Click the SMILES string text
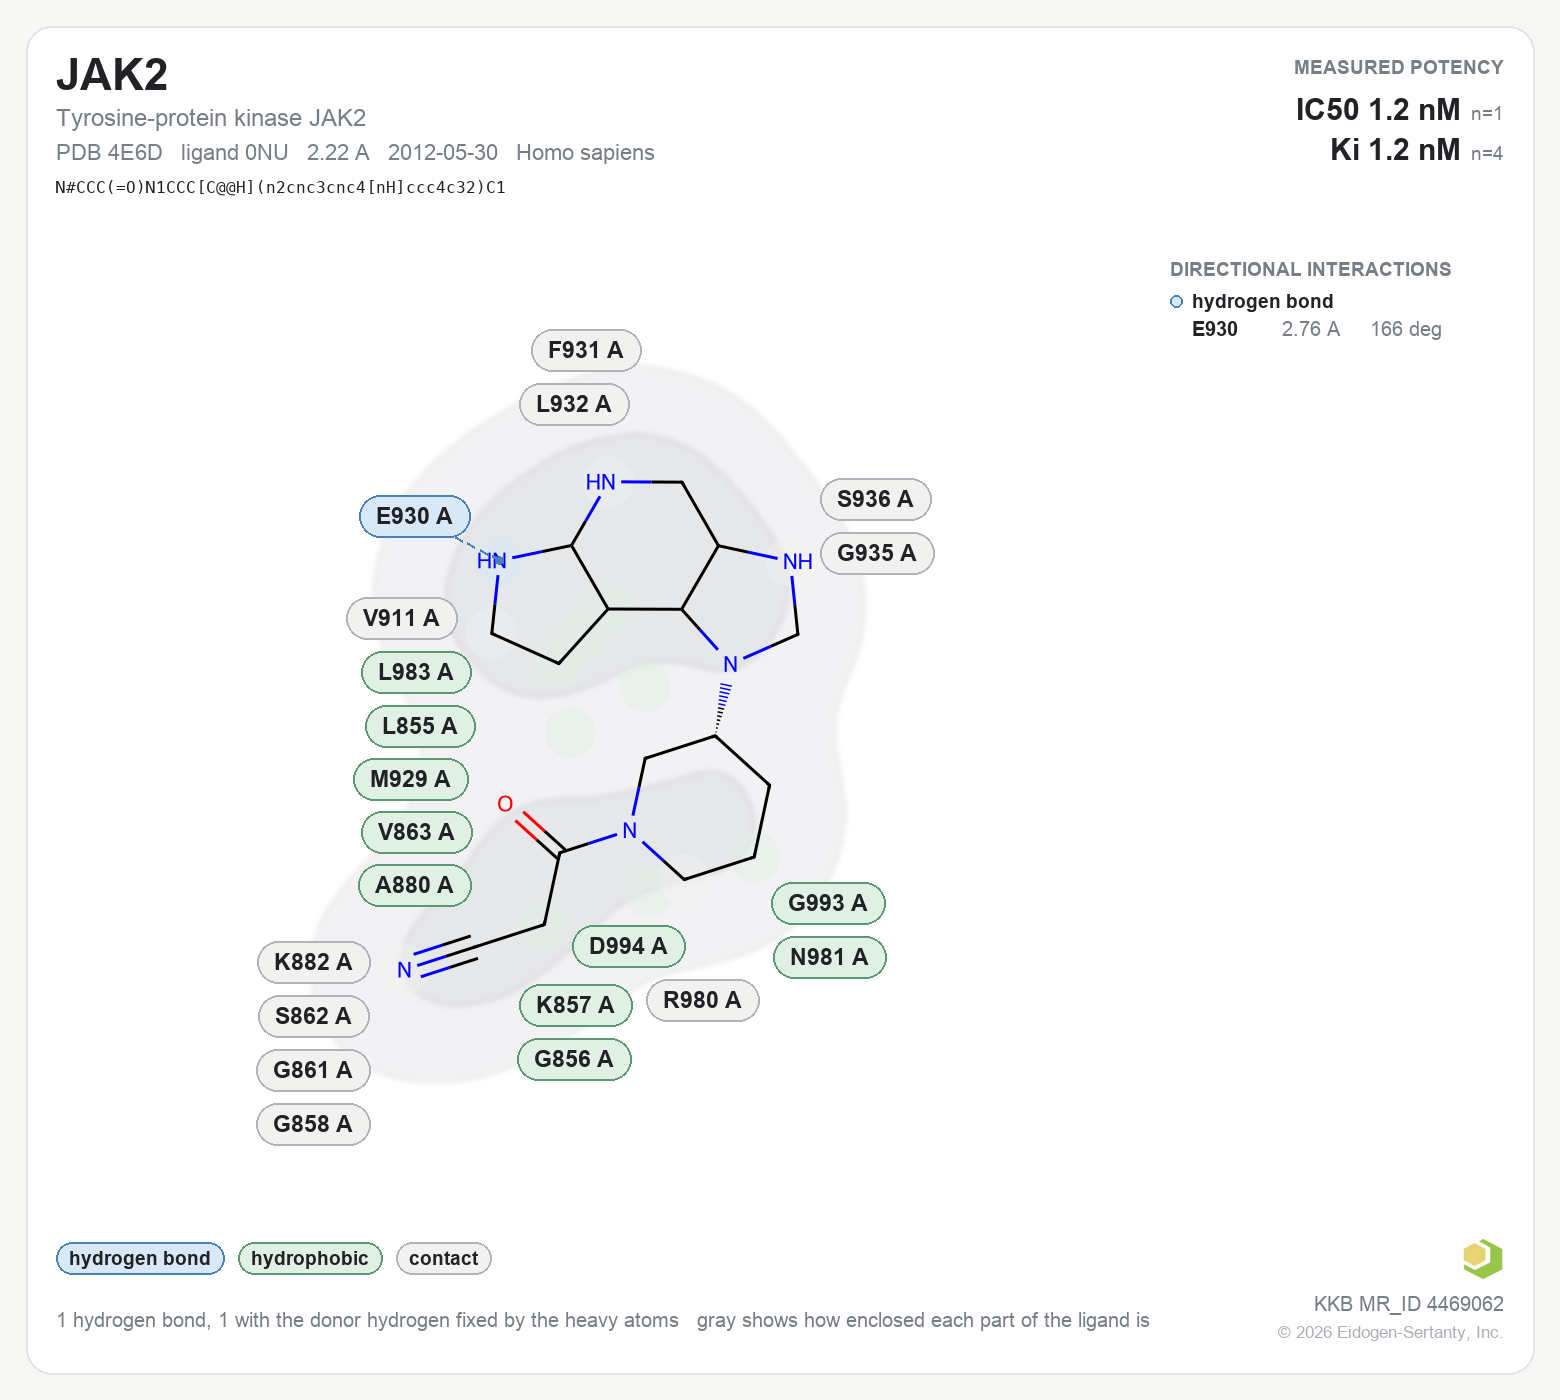Image resolution: width=1560 pixels, height=1400 pixels. pyautogui.click(x=280, y=187)
